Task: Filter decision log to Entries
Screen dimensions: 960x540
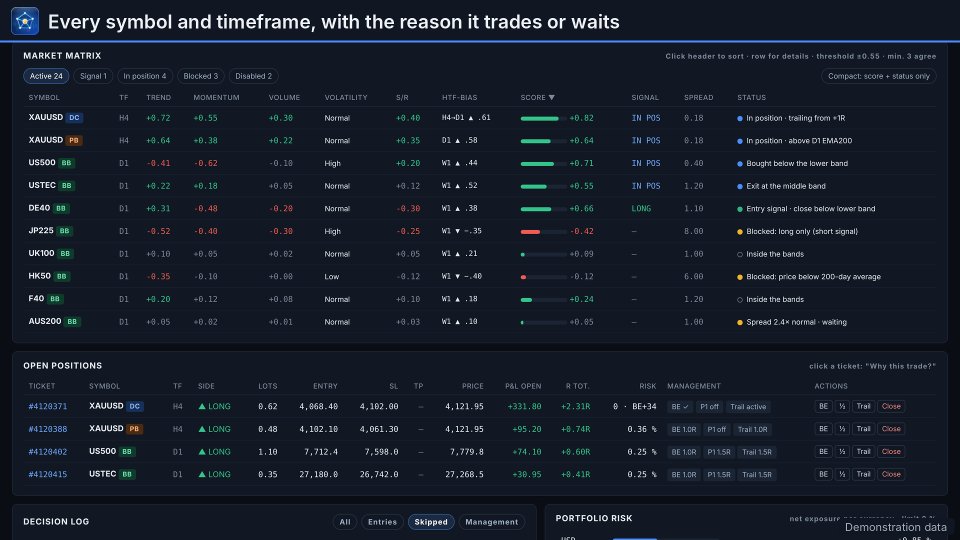Action: coord(382,522)
